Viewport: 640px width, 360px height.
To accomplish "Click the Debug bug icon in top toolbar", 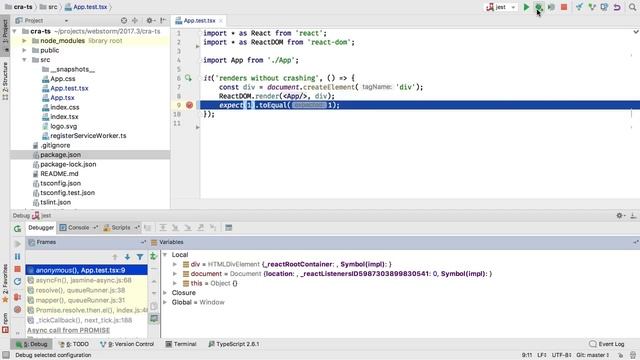I will [539, 7].
